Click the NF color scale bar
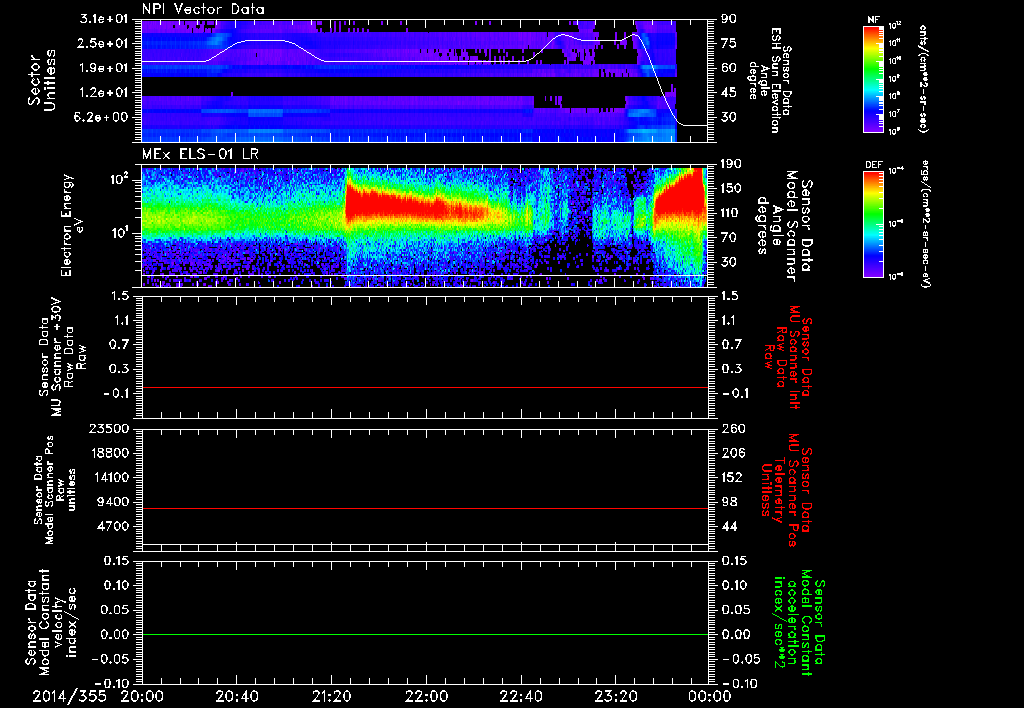Image resolution: width=1024 pixels, height=708 pixels. (871, 79)
